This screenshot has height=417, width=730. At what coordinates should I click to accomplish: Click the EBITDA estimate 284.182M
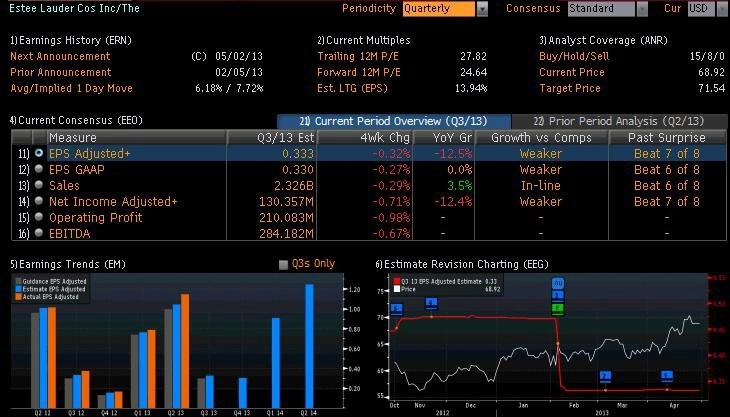pos(287,233)
